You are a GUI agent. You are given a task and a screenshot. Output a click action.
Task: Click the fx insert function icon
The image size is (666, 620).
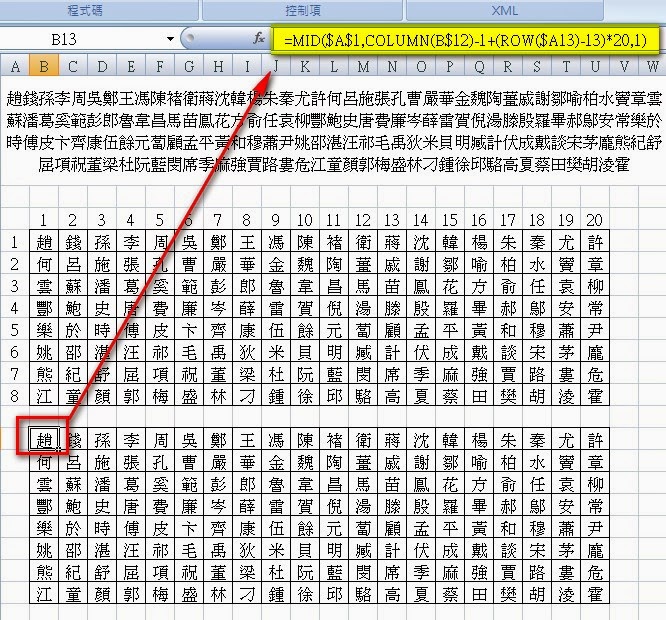[259, 39]
